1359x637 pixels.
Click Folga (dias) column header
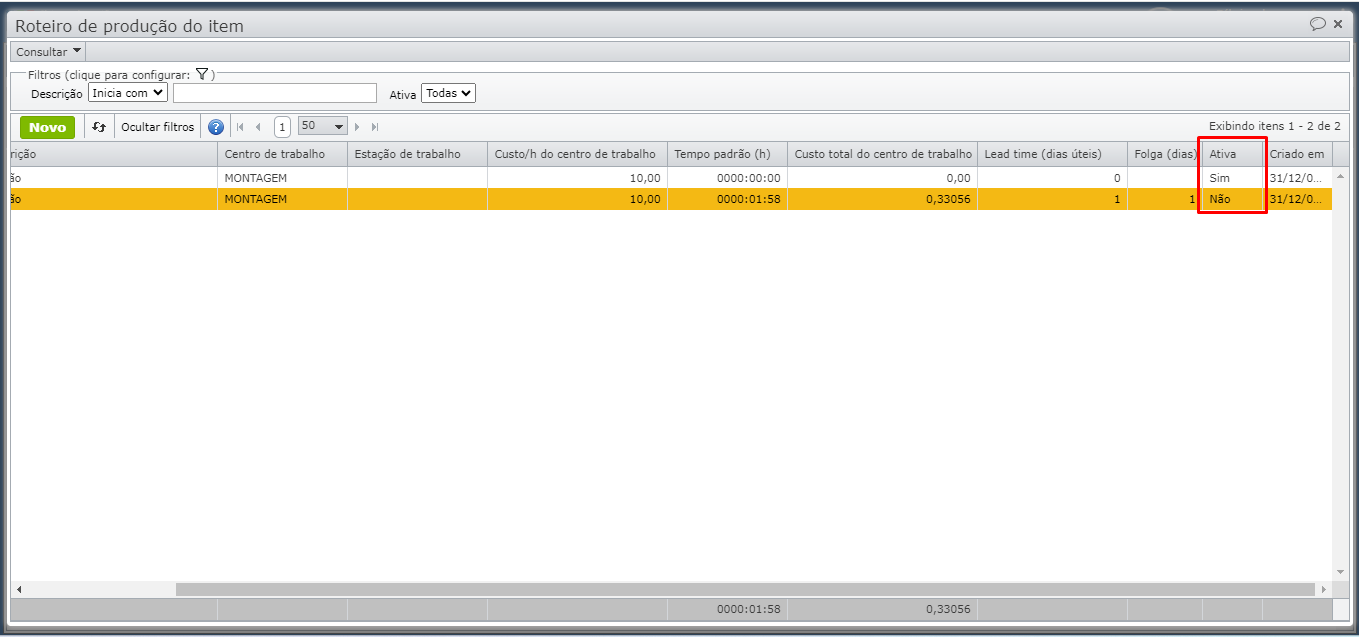1164,154
